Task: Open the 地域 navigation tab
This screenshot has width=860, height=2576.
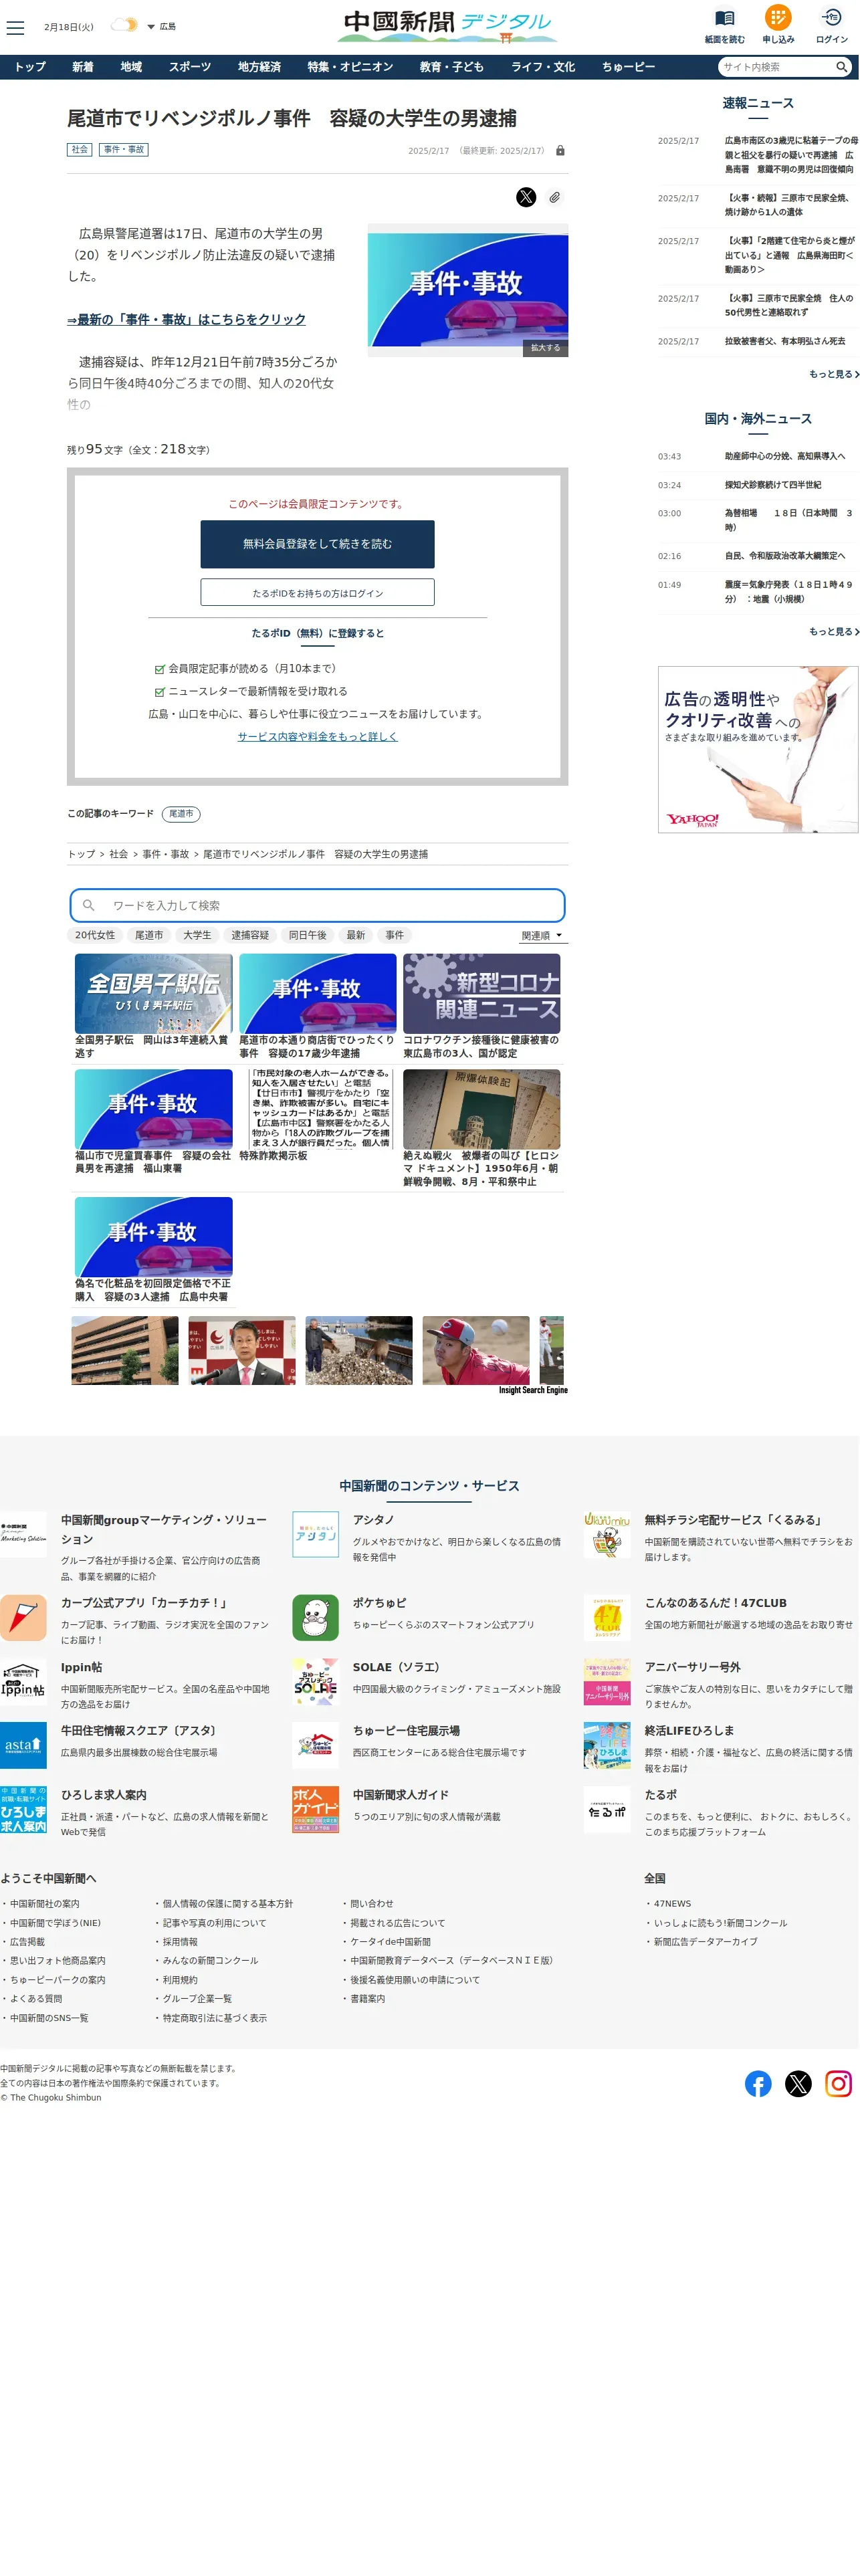Action: coord(131,67)
